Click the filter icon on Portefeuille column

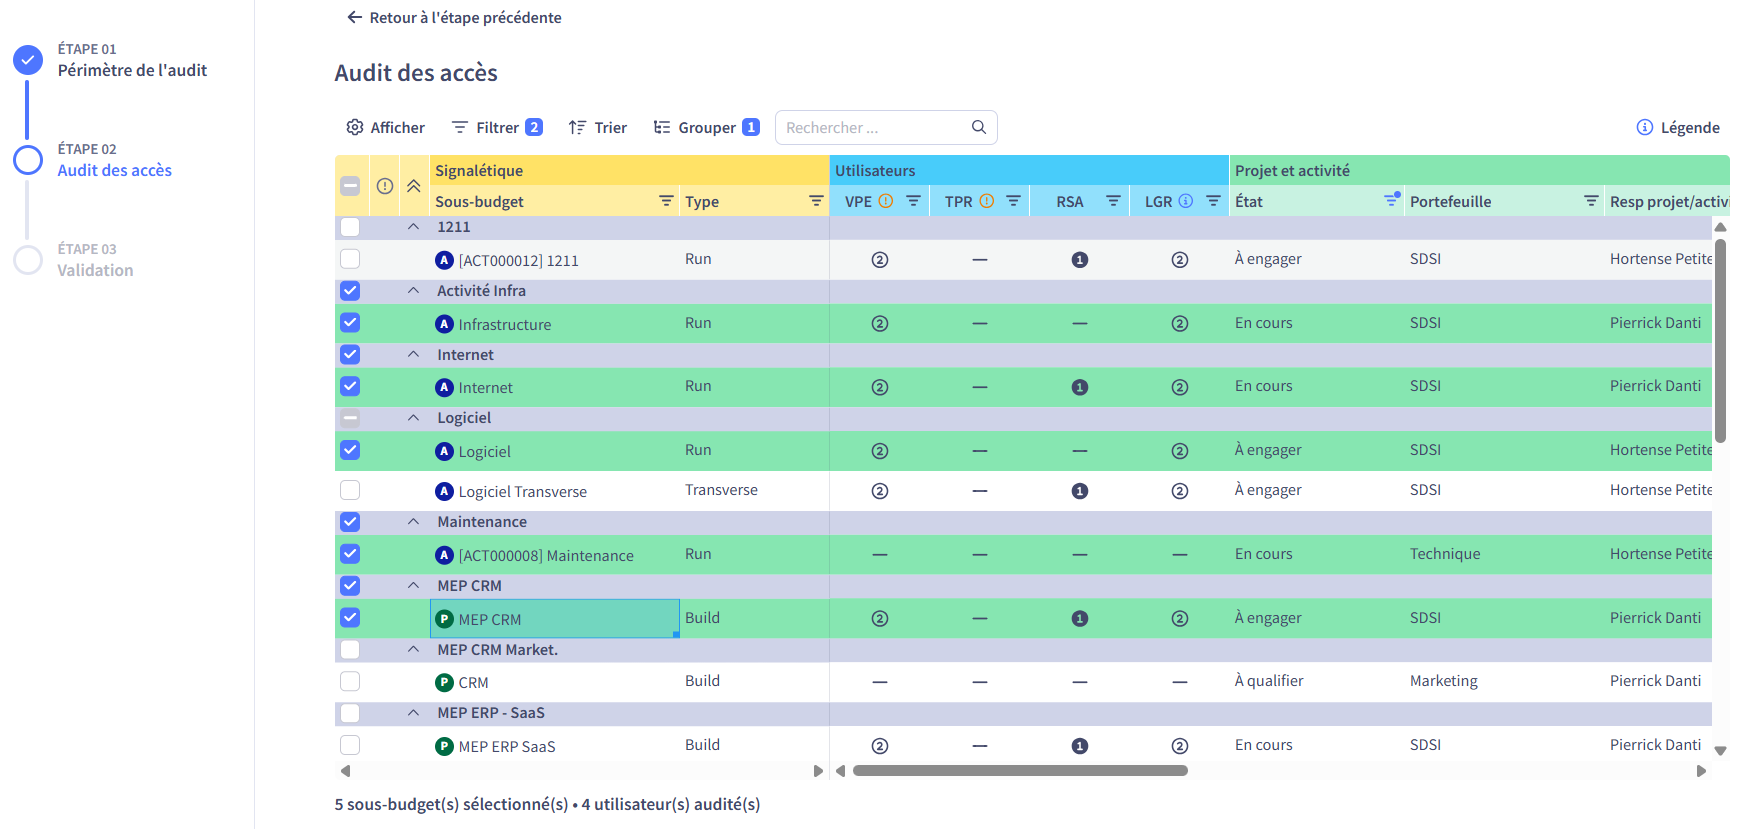1591,201
